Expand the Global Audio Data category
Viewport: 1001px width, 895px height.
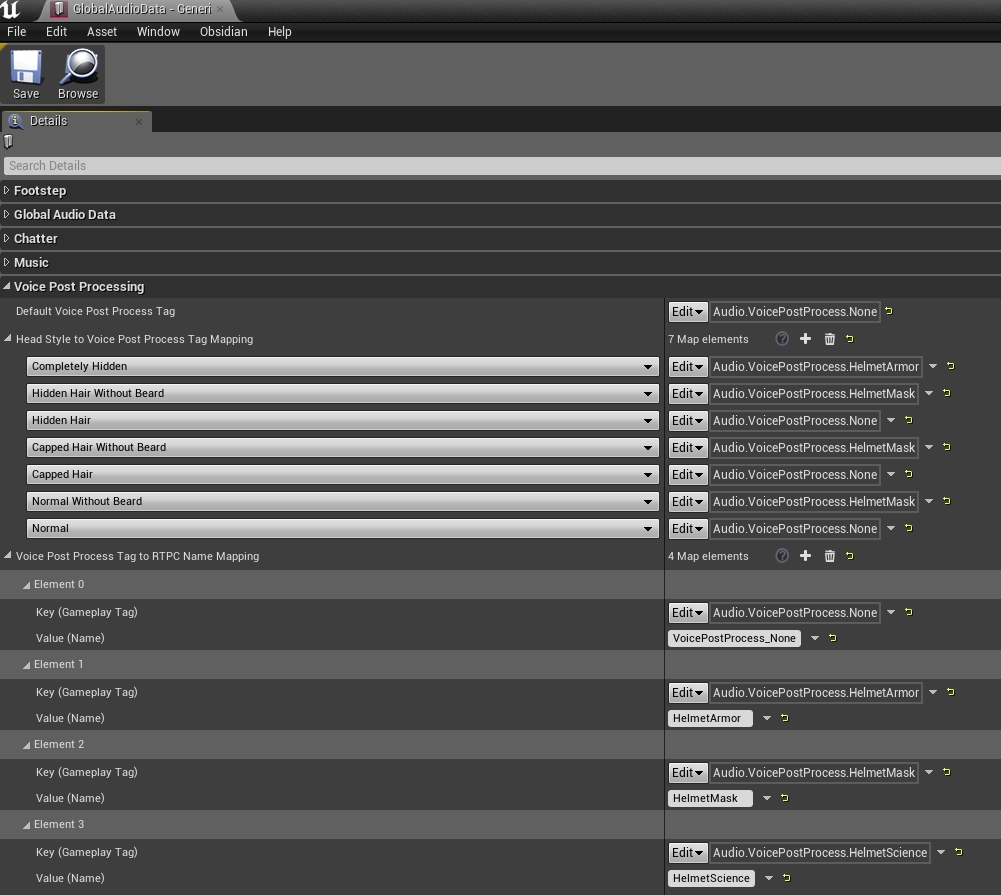6,214
